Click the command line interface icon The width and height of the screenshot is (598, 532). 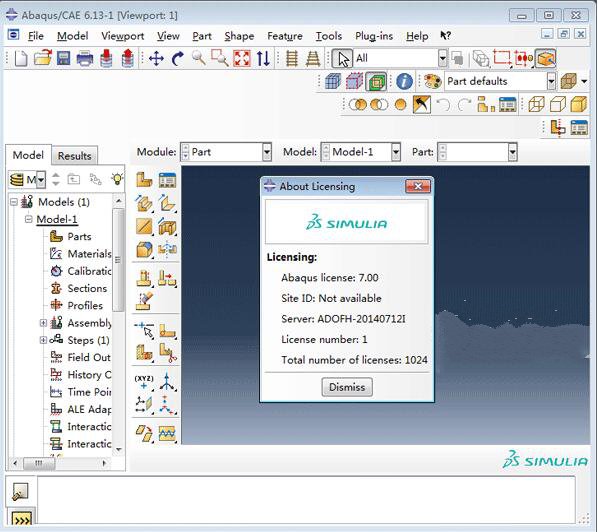point(21,519)
